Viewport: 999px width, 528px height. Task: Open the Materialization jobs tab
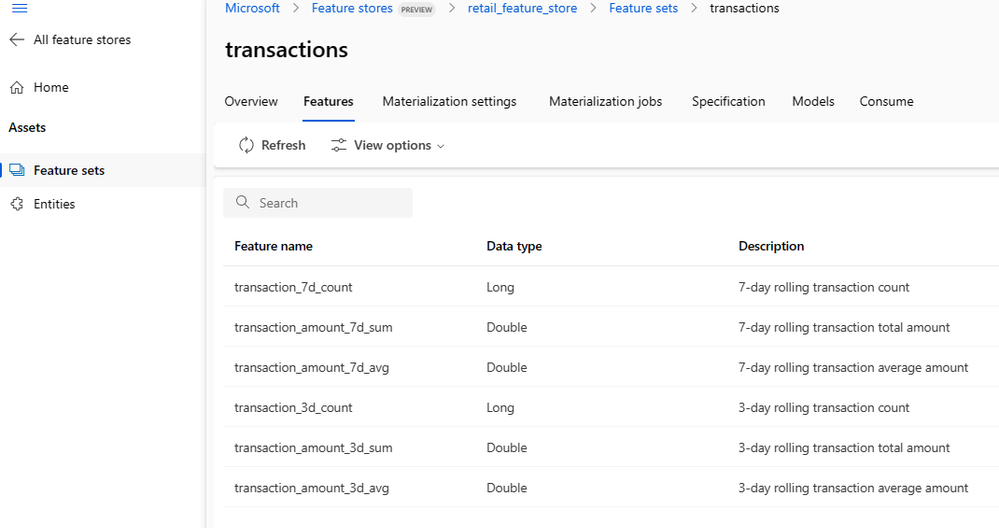[605, 101]
